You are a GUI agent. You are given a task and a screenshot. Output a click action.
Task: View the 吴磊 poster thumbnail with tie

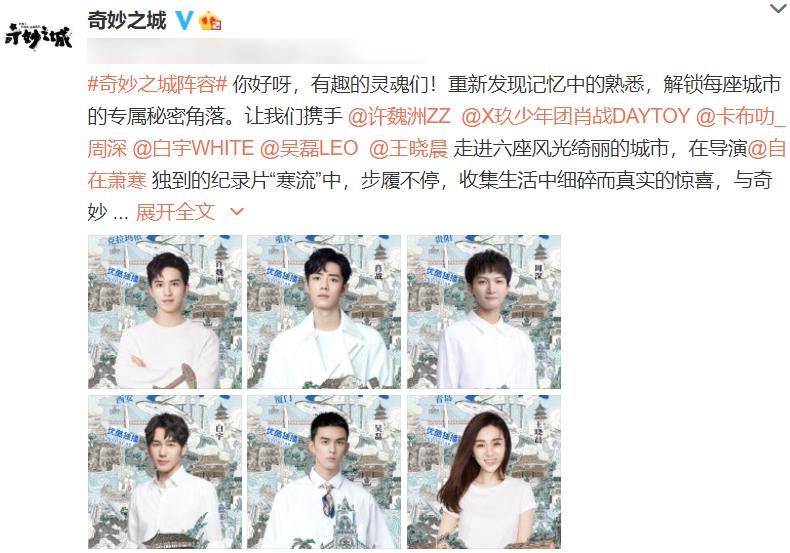click(x=324, y=472)
